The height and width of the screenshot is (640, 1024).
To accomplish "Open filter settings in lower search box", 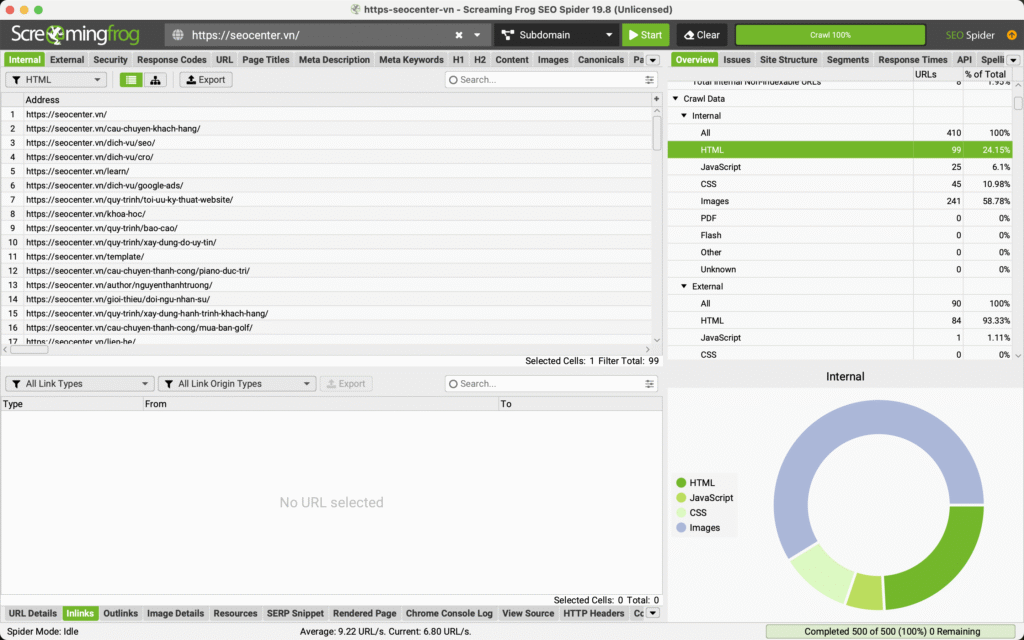I will coord(651,384).
